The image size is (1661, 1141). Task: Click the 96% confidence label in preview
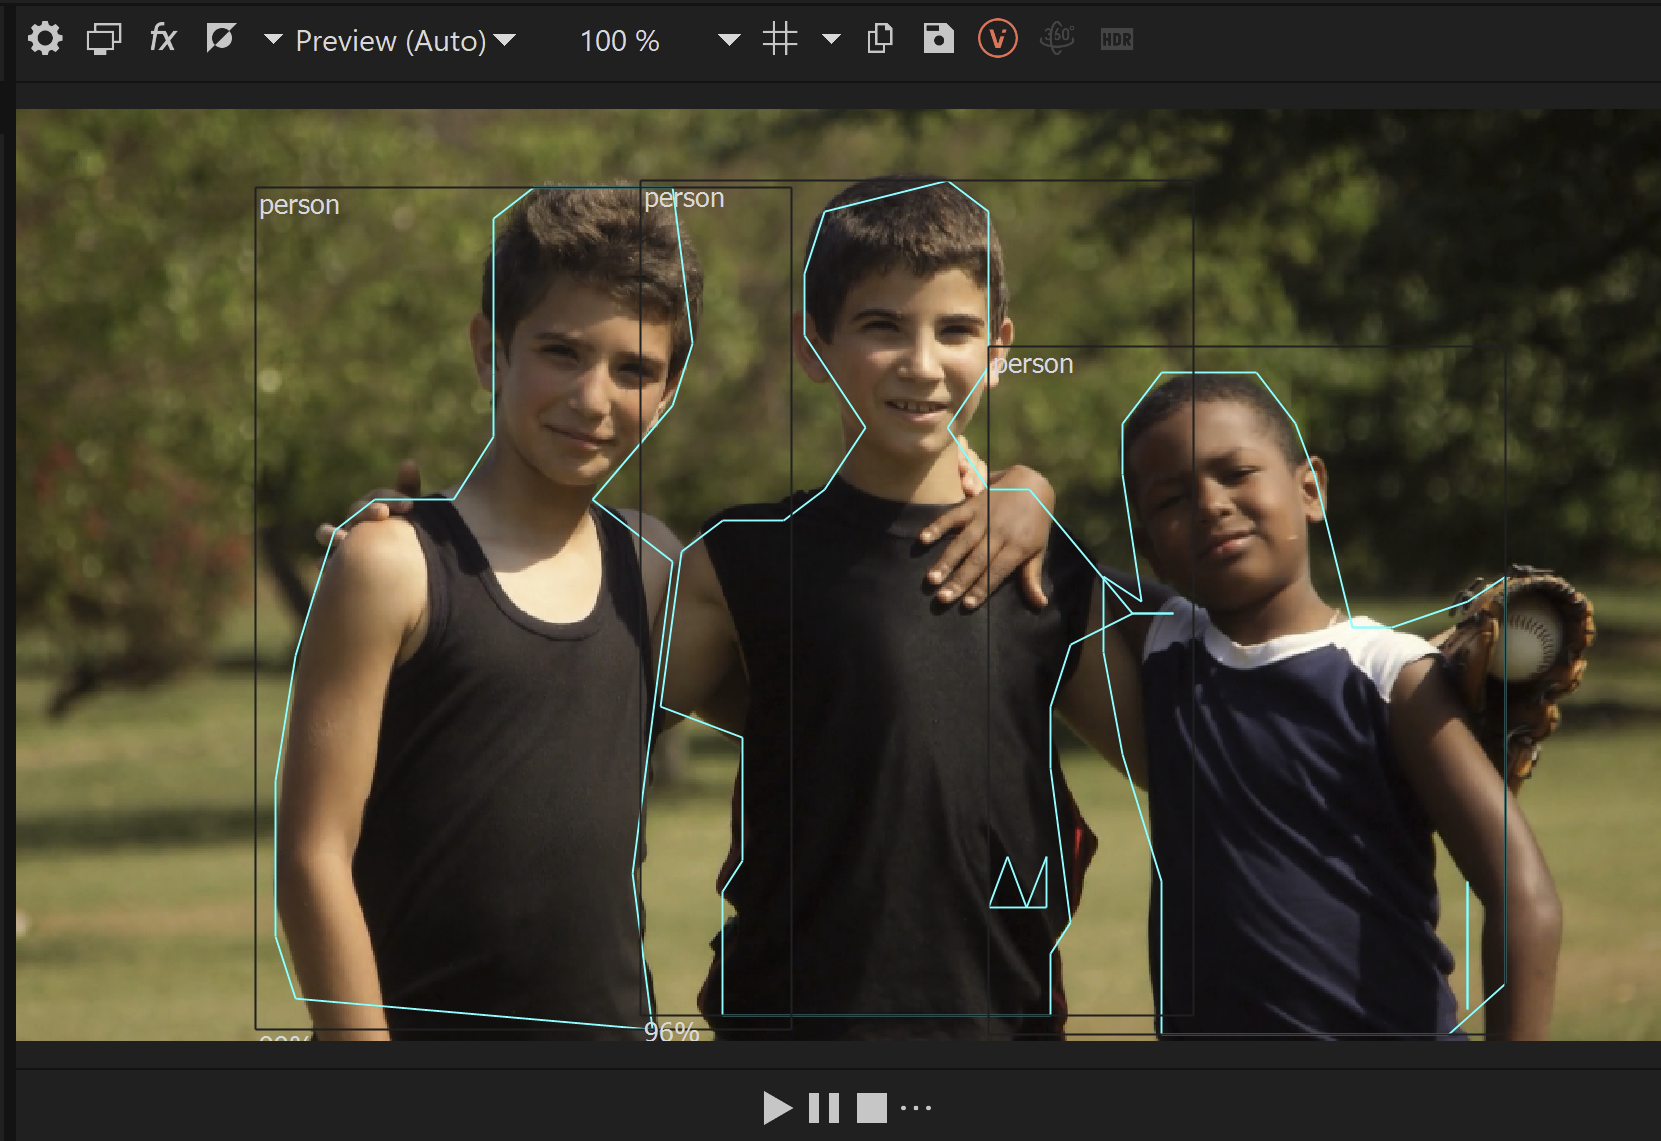[671, 1030]
